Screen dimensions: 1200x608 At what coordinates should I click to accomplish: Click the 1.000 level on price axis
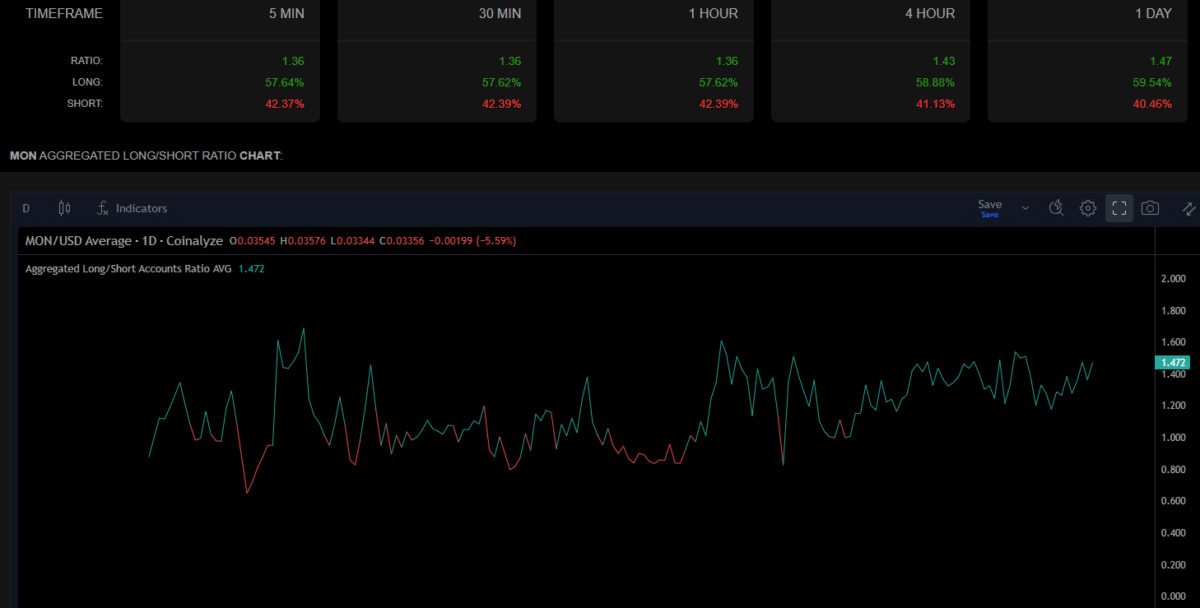(x=1173, y=437)
